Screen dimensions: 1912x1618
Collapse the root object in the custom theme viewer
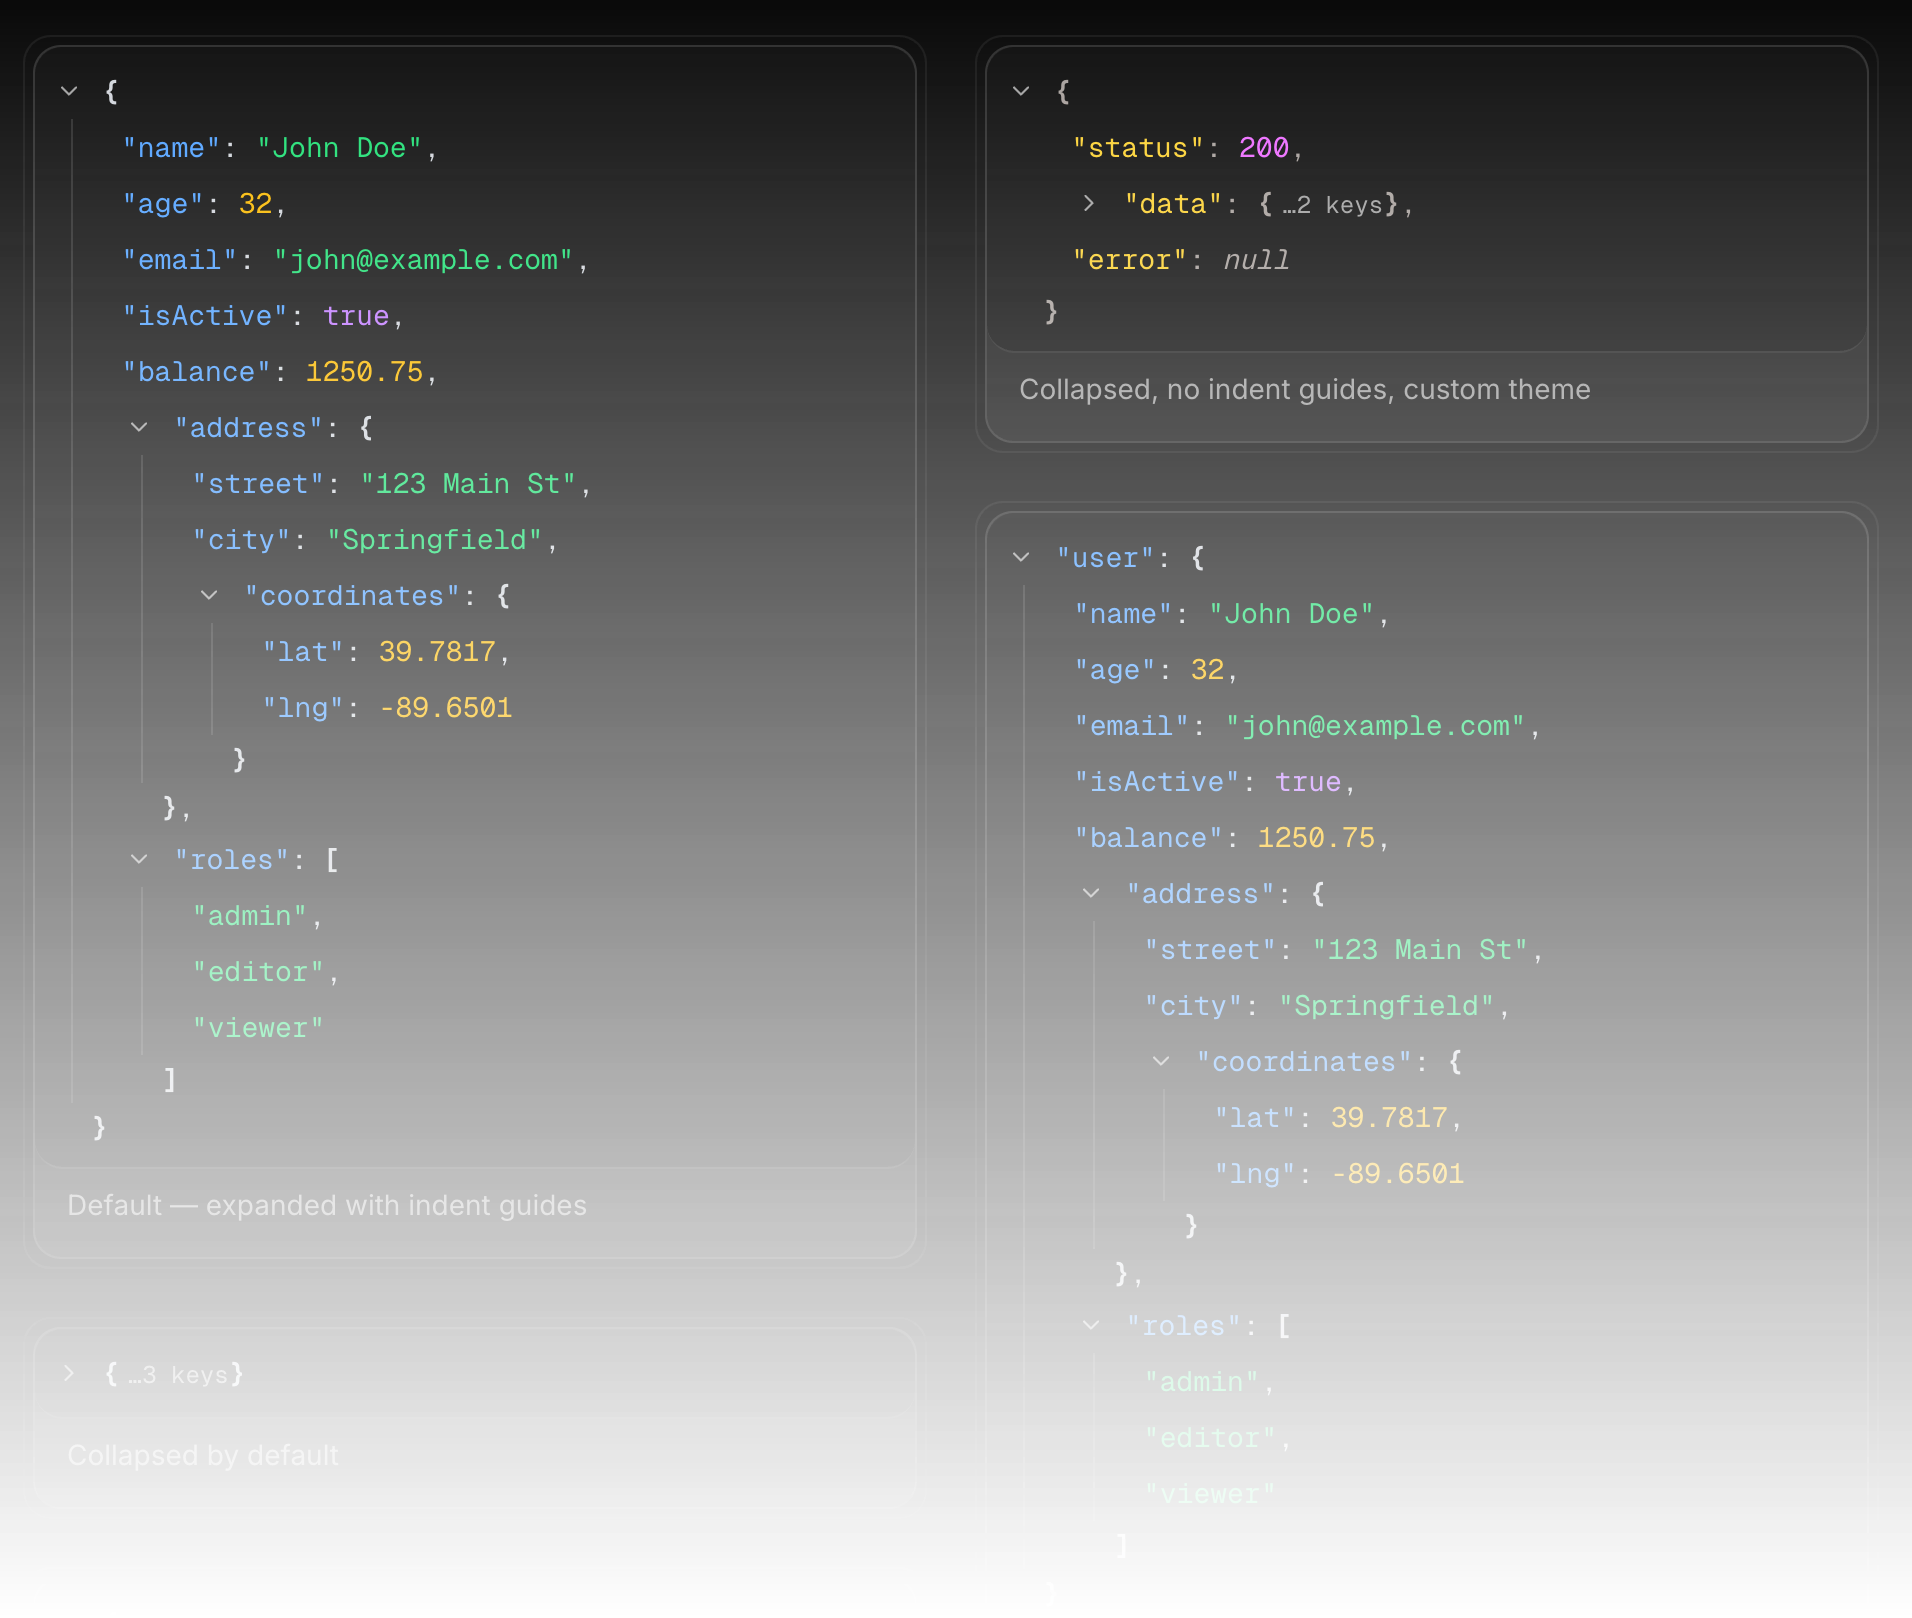point(1021,91)
